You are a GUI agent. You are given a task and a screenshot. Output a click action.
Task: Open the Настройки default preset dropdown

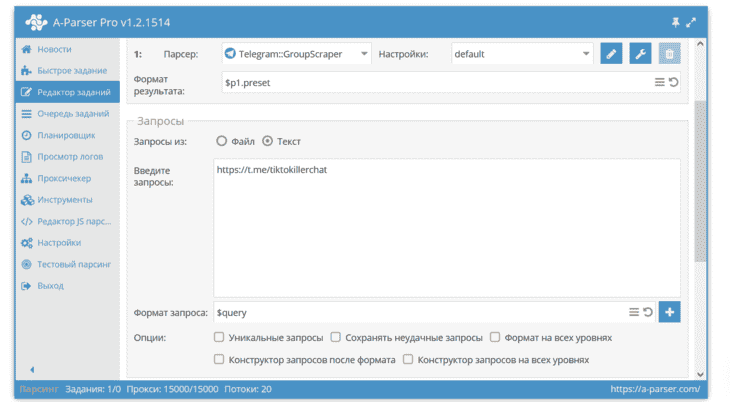click(521, 54)
